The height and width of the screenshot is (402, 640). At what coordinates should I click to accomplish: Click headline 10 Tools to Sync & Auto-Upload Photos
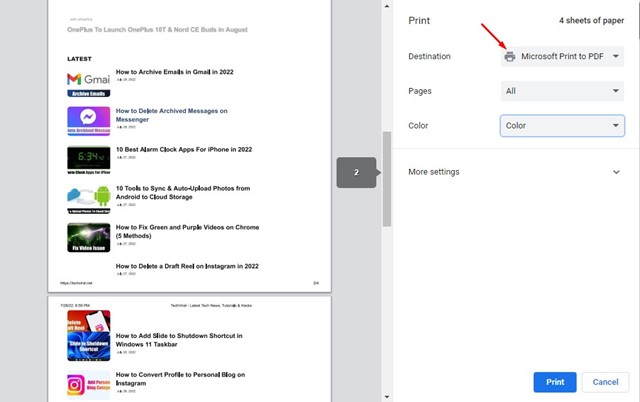click(183, 193)
